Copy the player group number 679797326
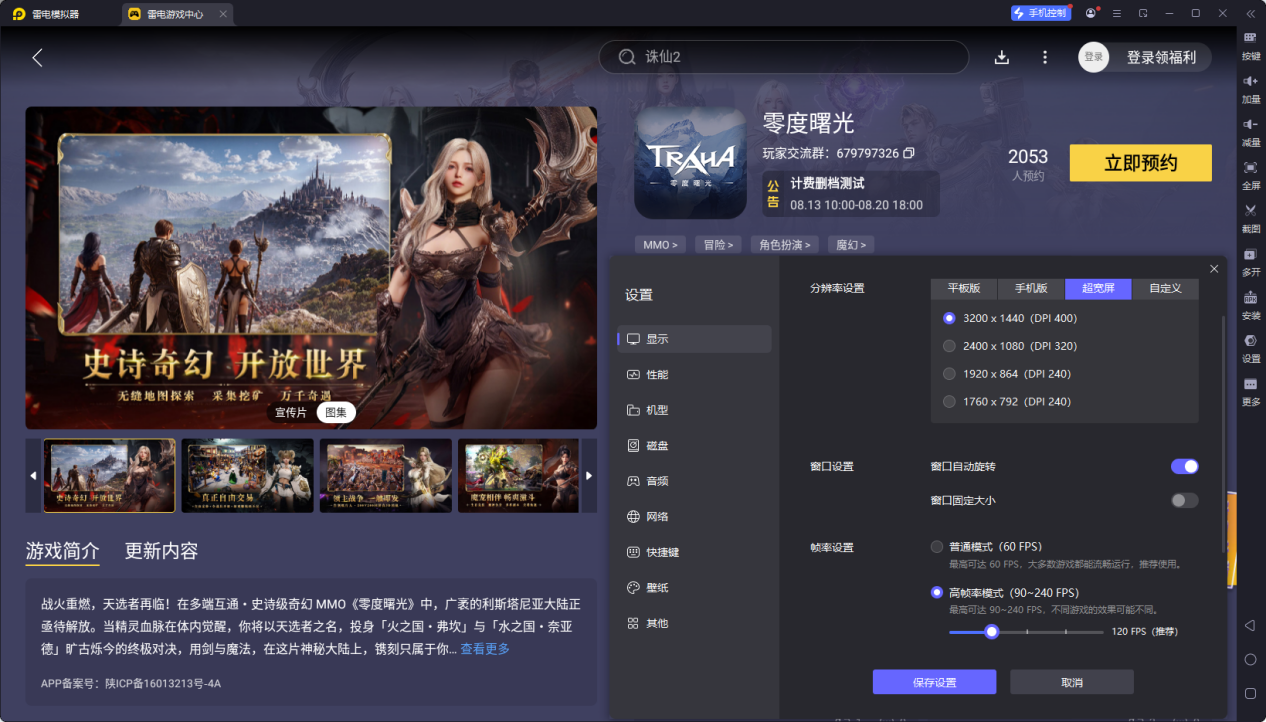 coord(909,153)
